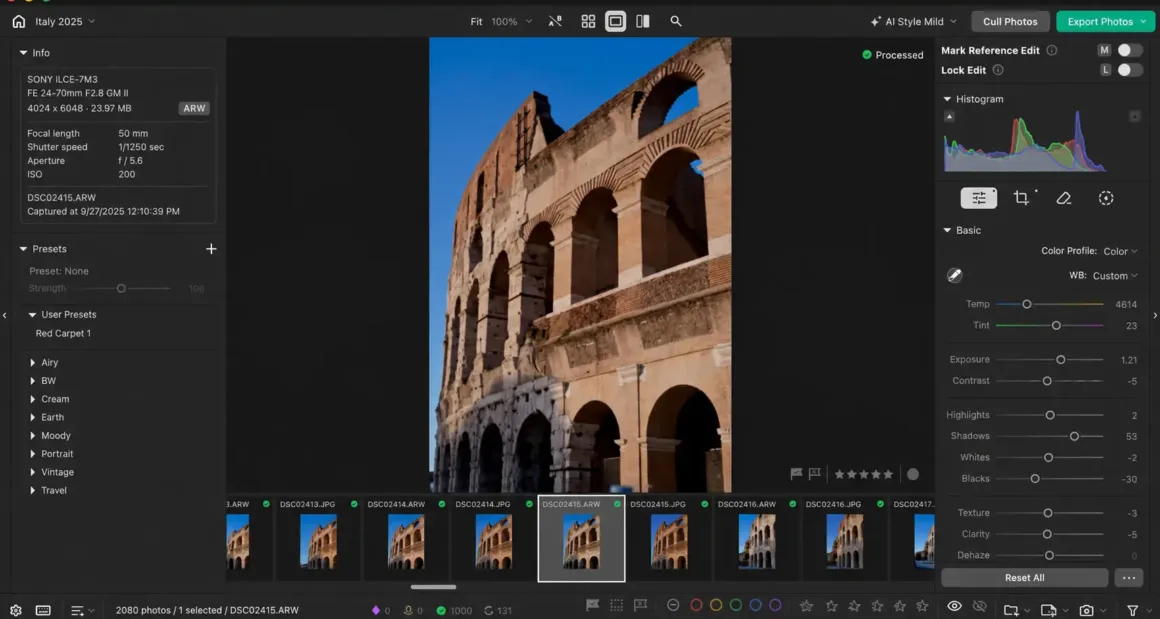This screenshot has width=1160, height=619.
Task: Apply the Red Carpet 1 preset
Action: click(x=63, y=334)
